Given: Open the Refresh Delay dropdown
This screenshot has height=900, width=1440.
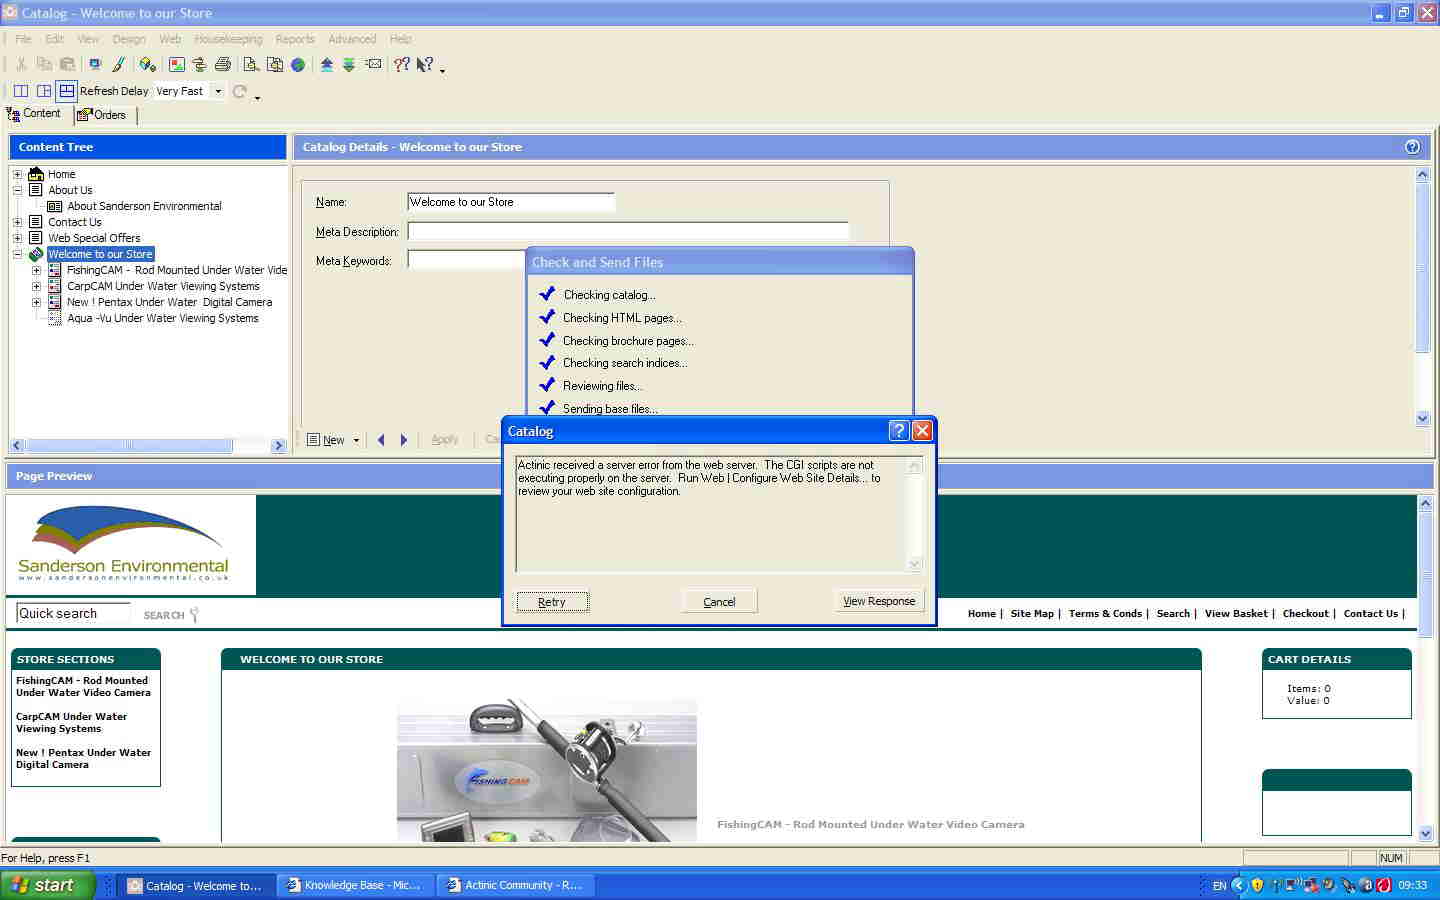Looking at the screenshot, I should 218,91.
